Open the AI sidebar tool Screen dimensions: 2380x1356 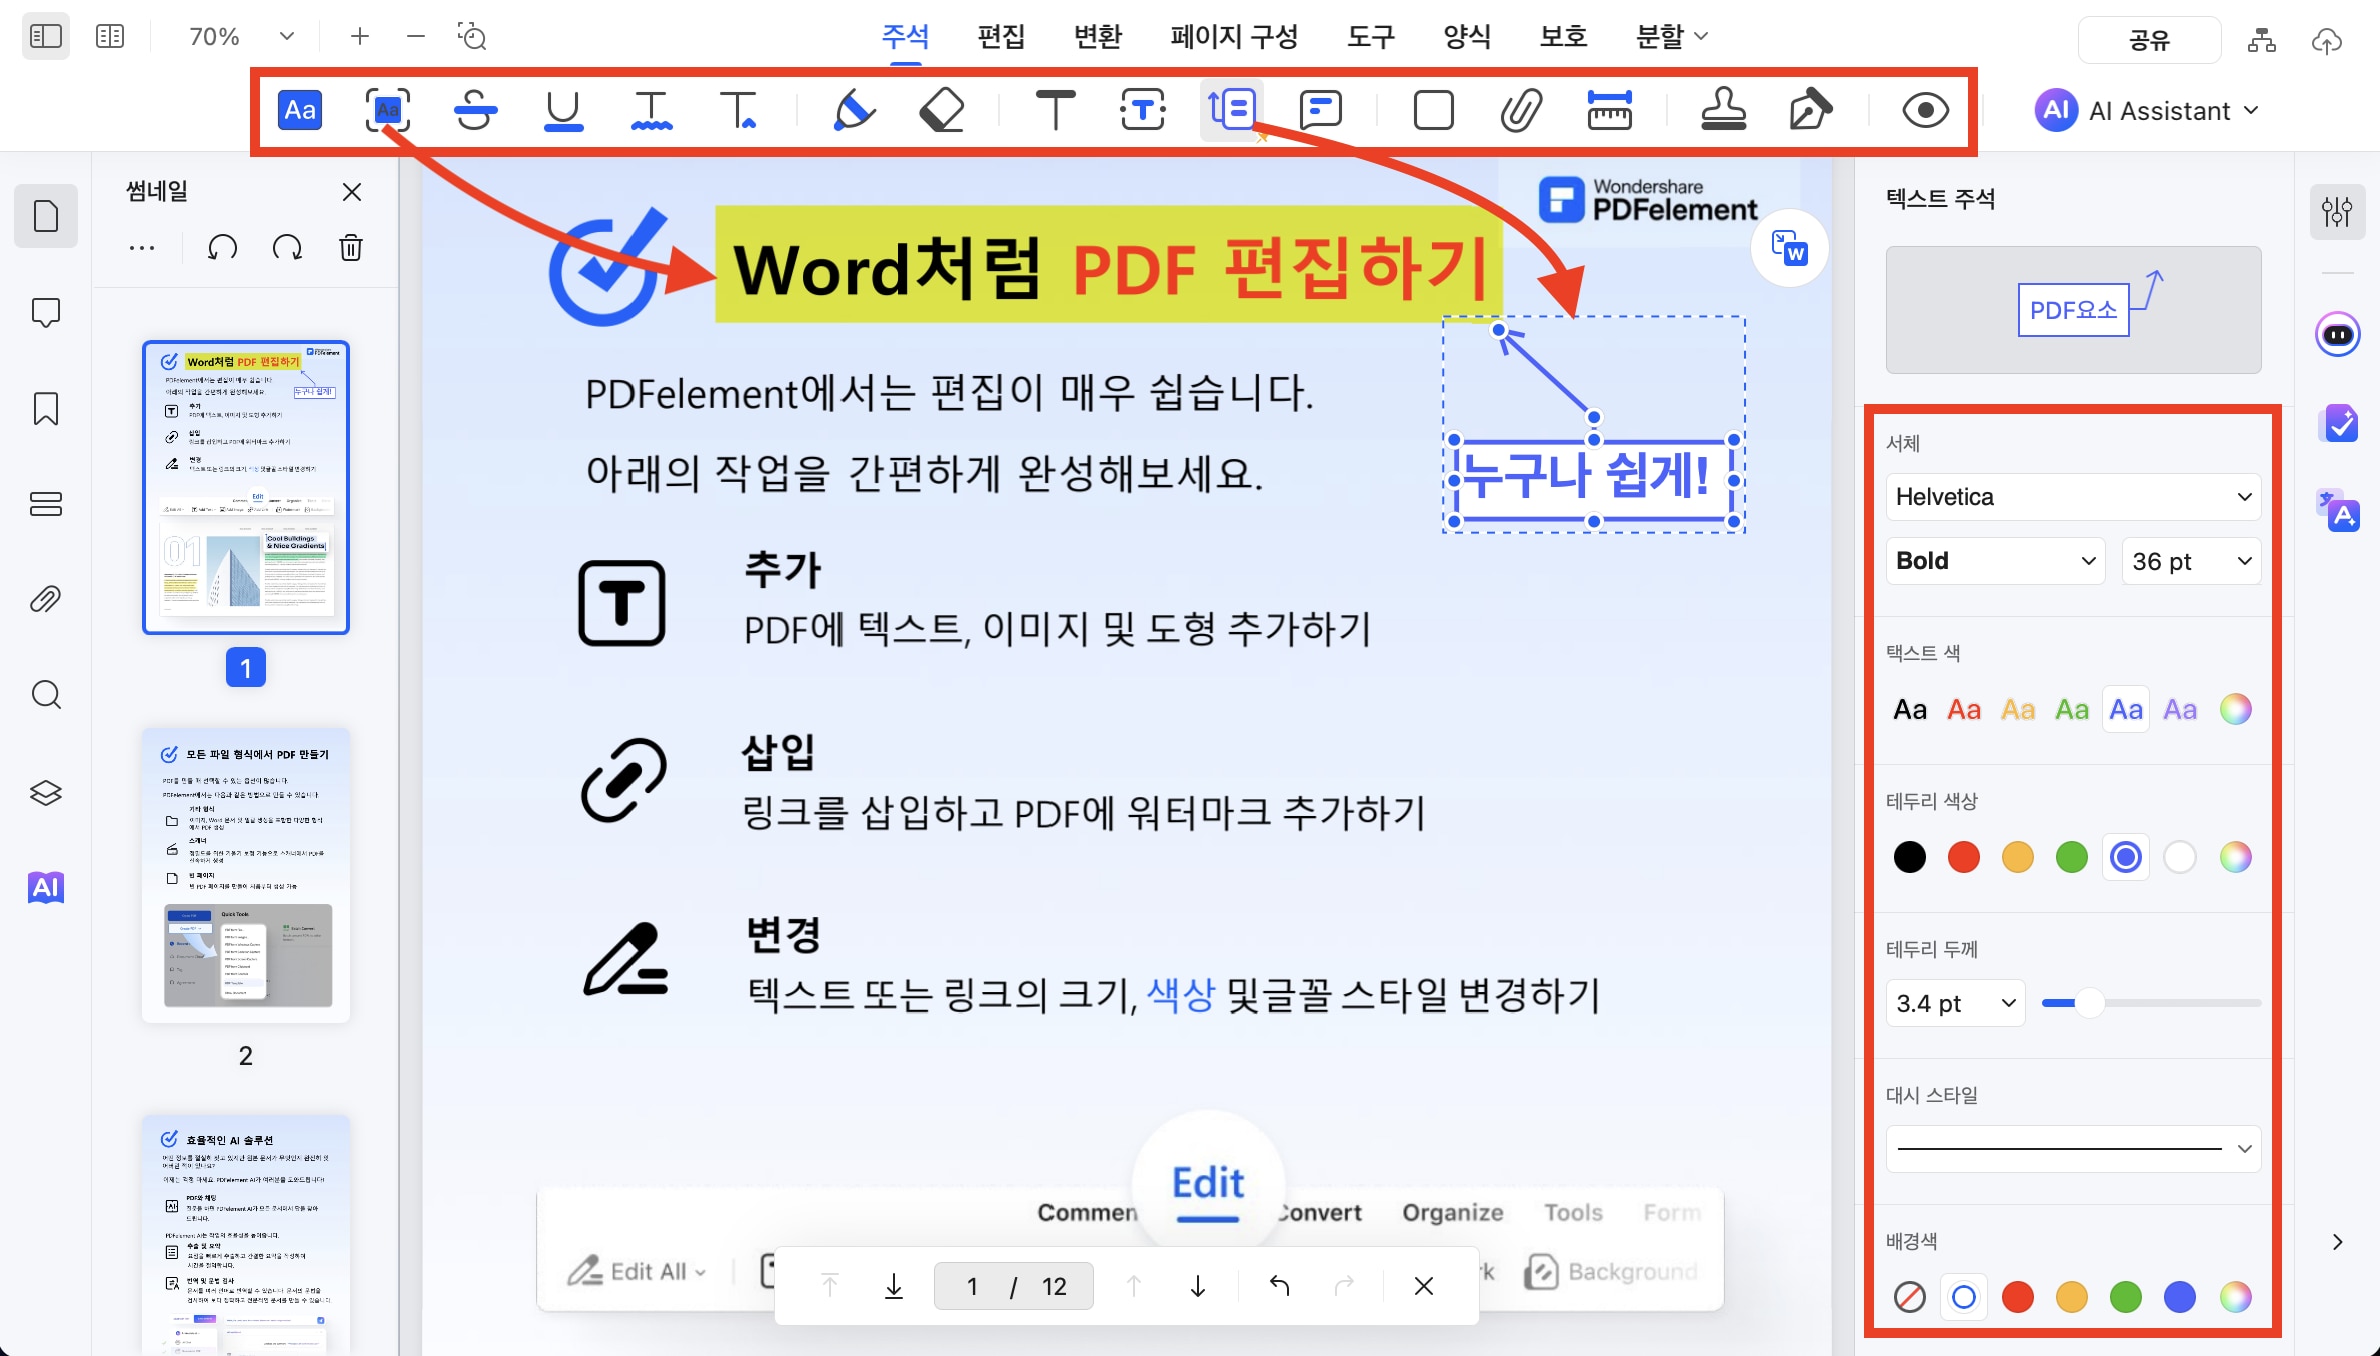coord(46,887)
